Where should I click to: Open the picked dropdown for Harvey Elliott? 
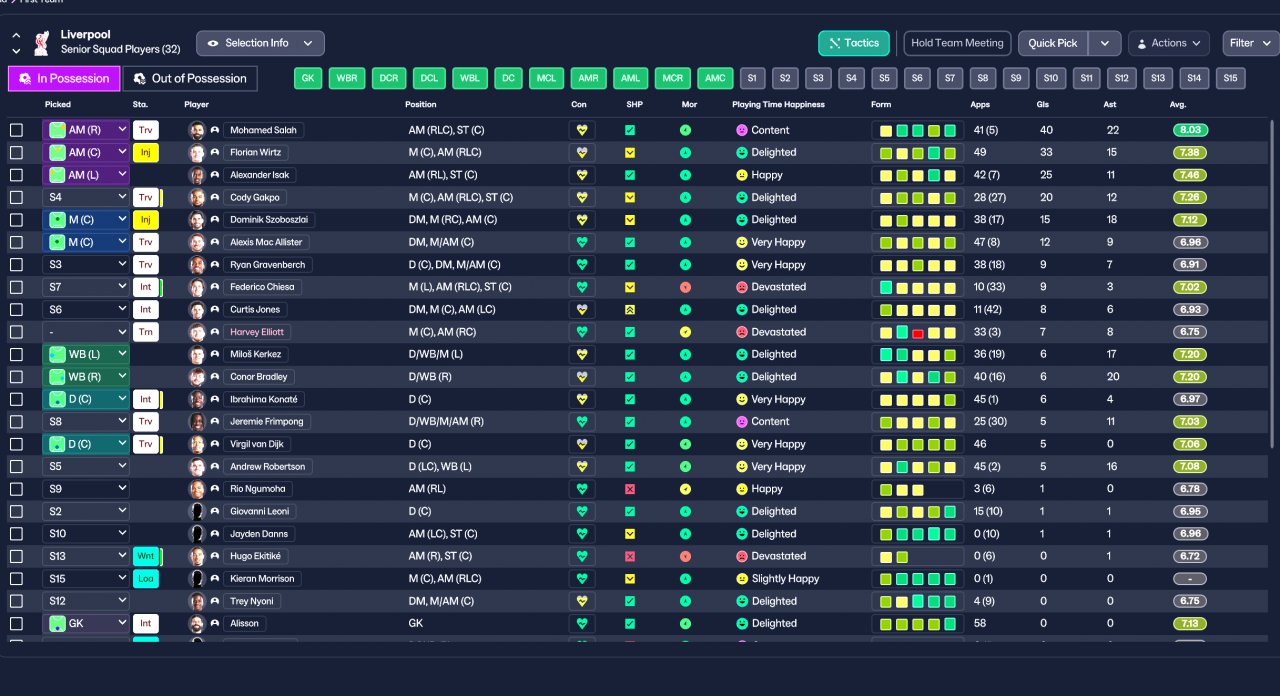[x=86, y=332]
